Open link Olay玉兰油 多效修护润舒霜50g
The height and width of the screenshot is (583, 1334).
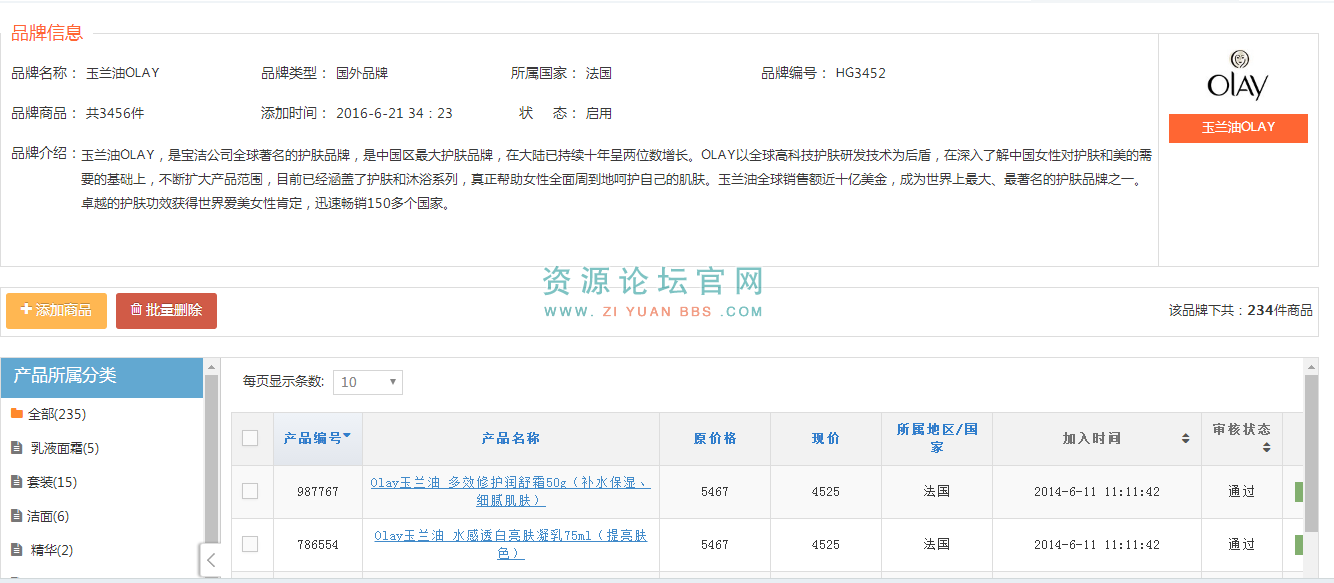511,491
